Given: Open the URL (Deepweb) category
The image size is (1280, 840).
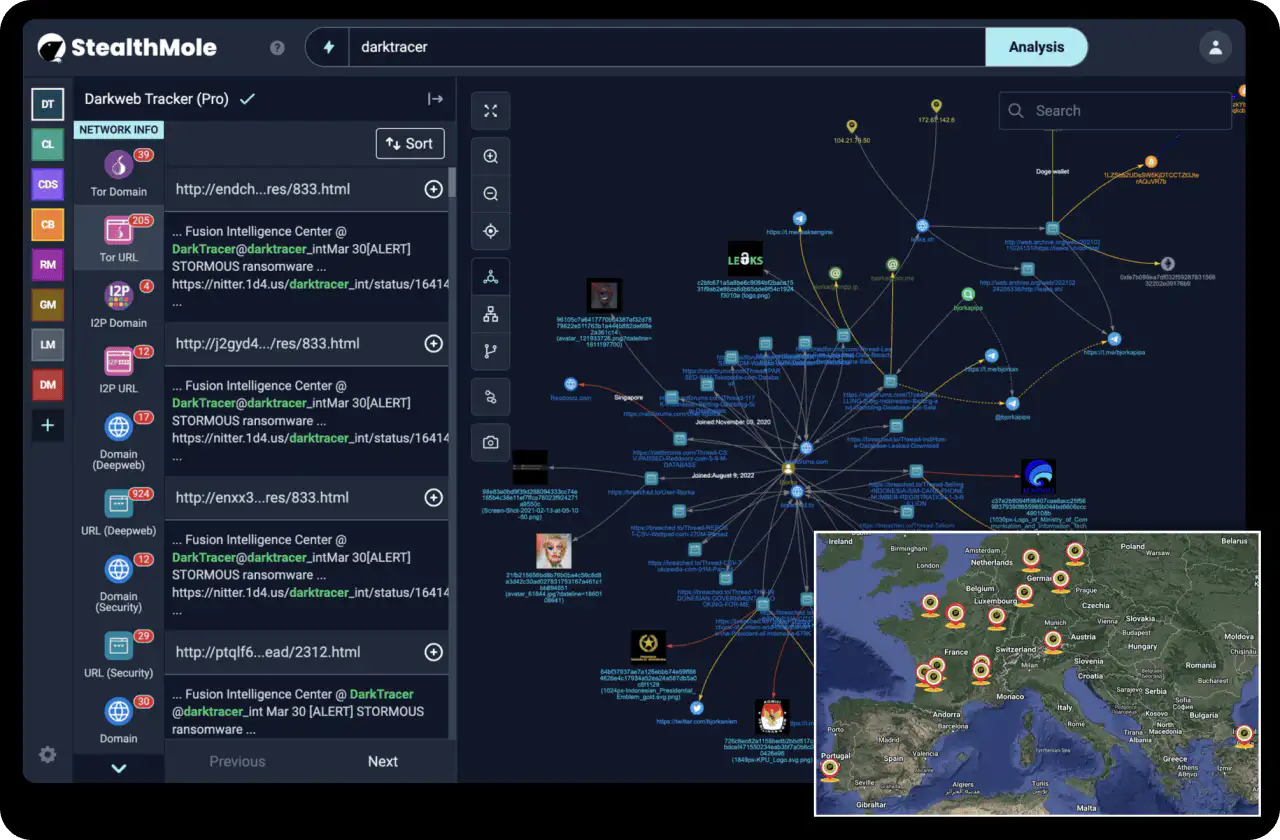Looking at the screenshot, I should tap(119, 510).
